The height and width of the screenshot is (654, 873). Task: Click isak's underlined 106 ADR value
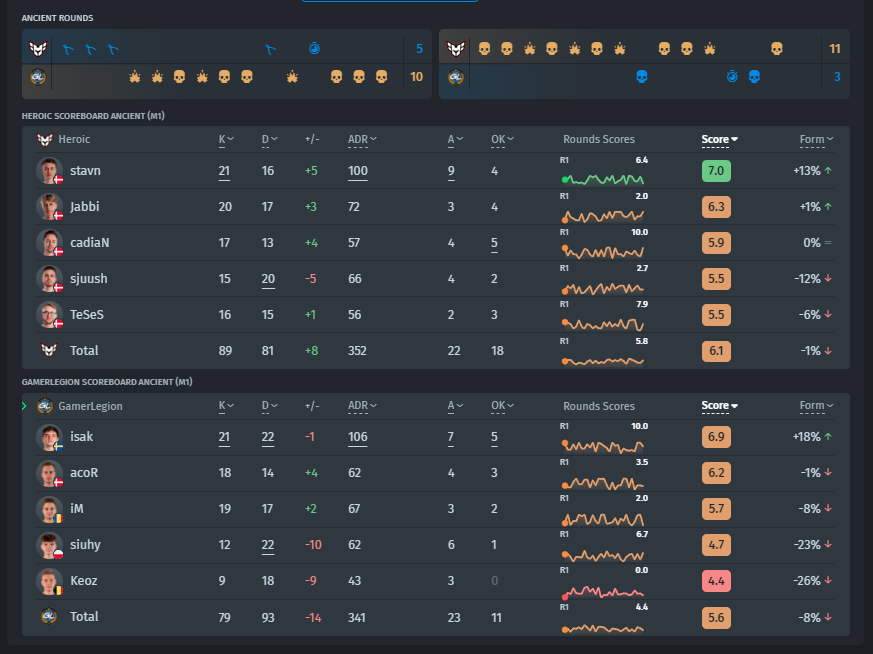pyautogui.click(x=357, y=437)
